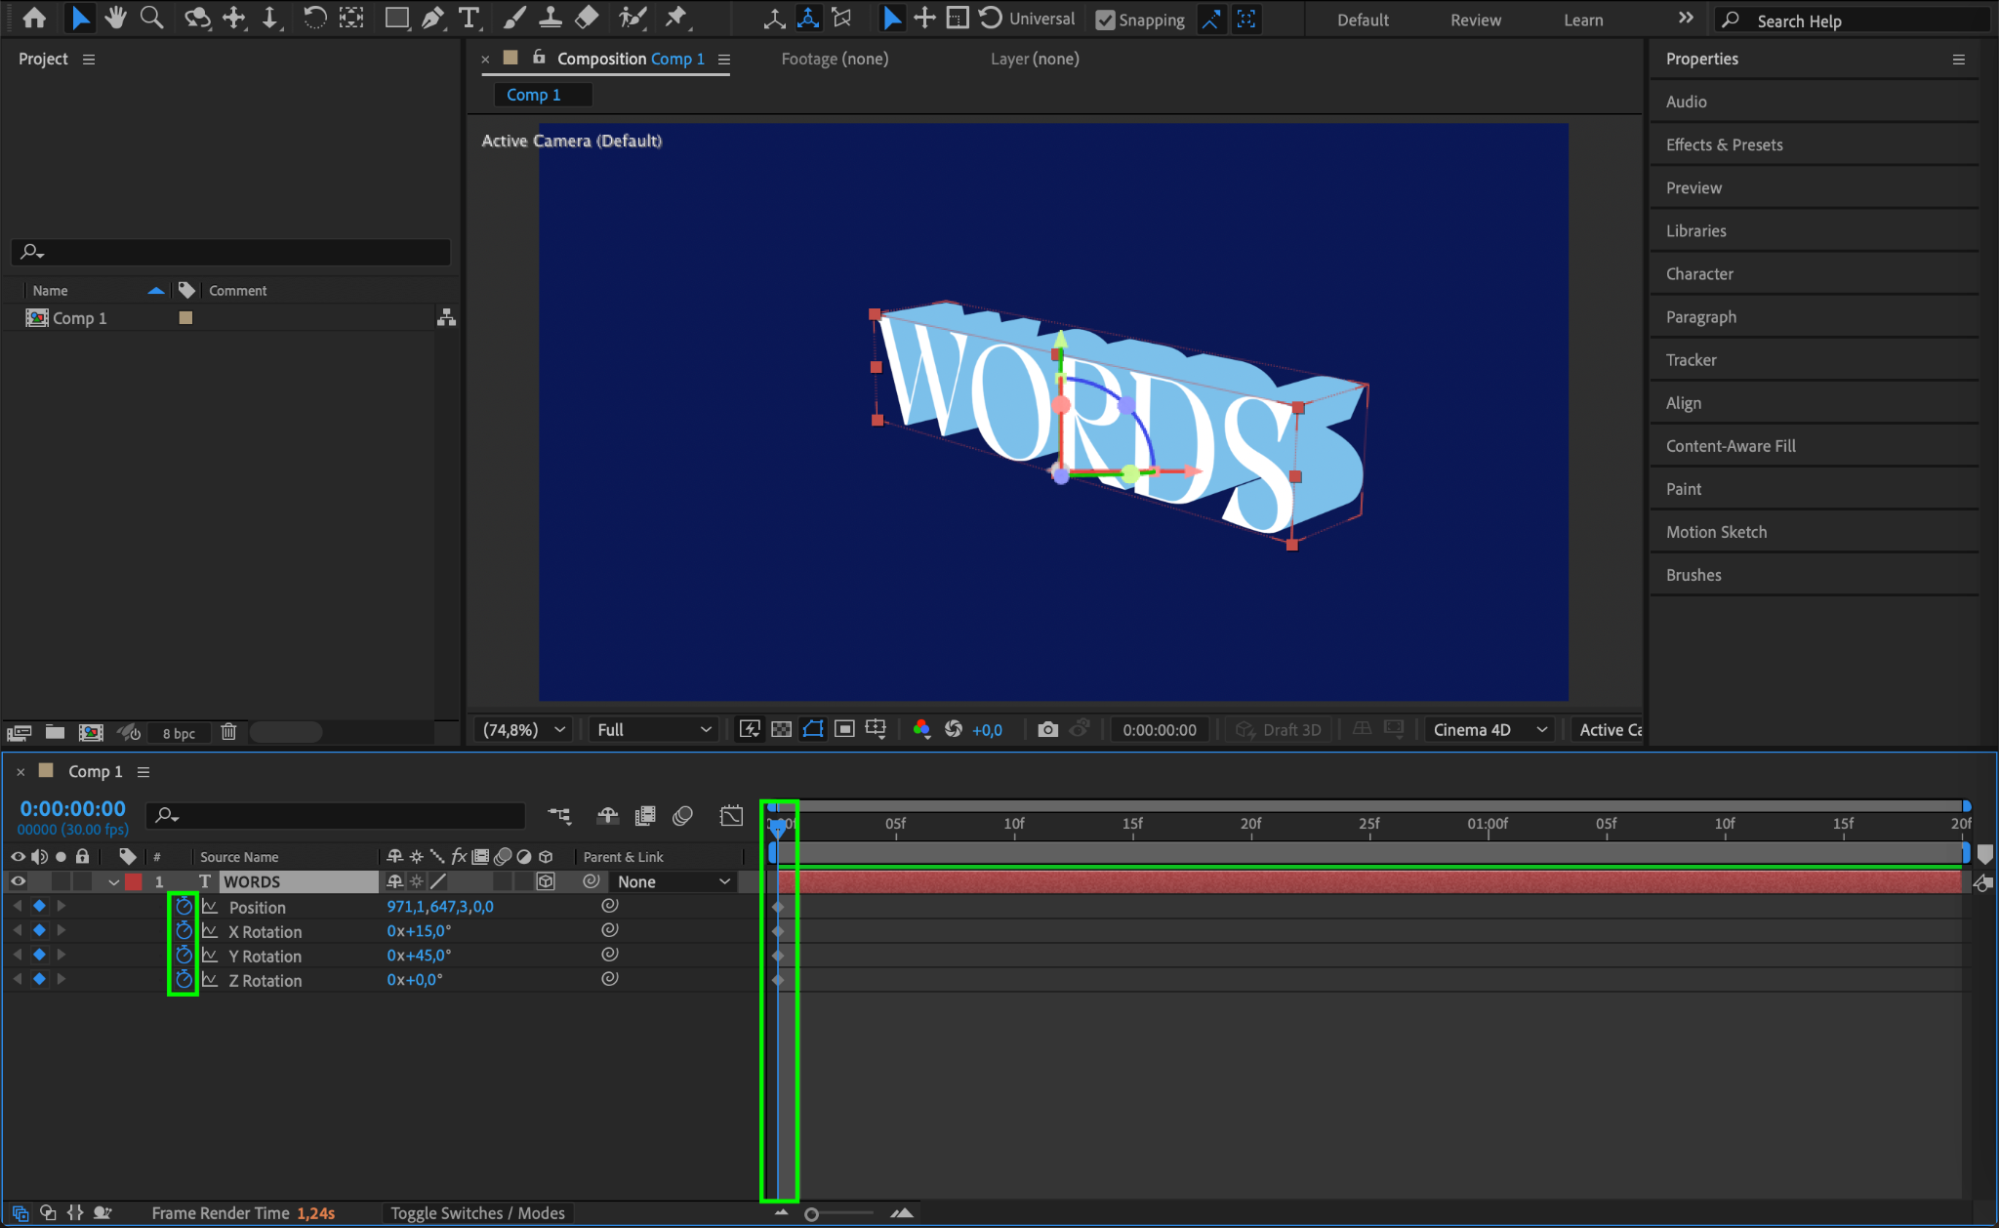1999x1228 pixels.
Task: Switch to the Review workspace
Action: (x=1475, y=19)
